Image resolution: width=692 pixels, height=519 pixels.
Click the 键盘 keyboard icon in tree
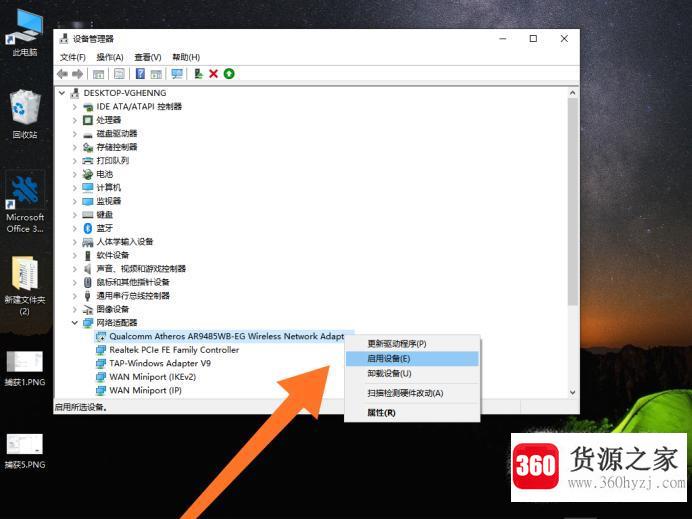[x=88, y=215]
